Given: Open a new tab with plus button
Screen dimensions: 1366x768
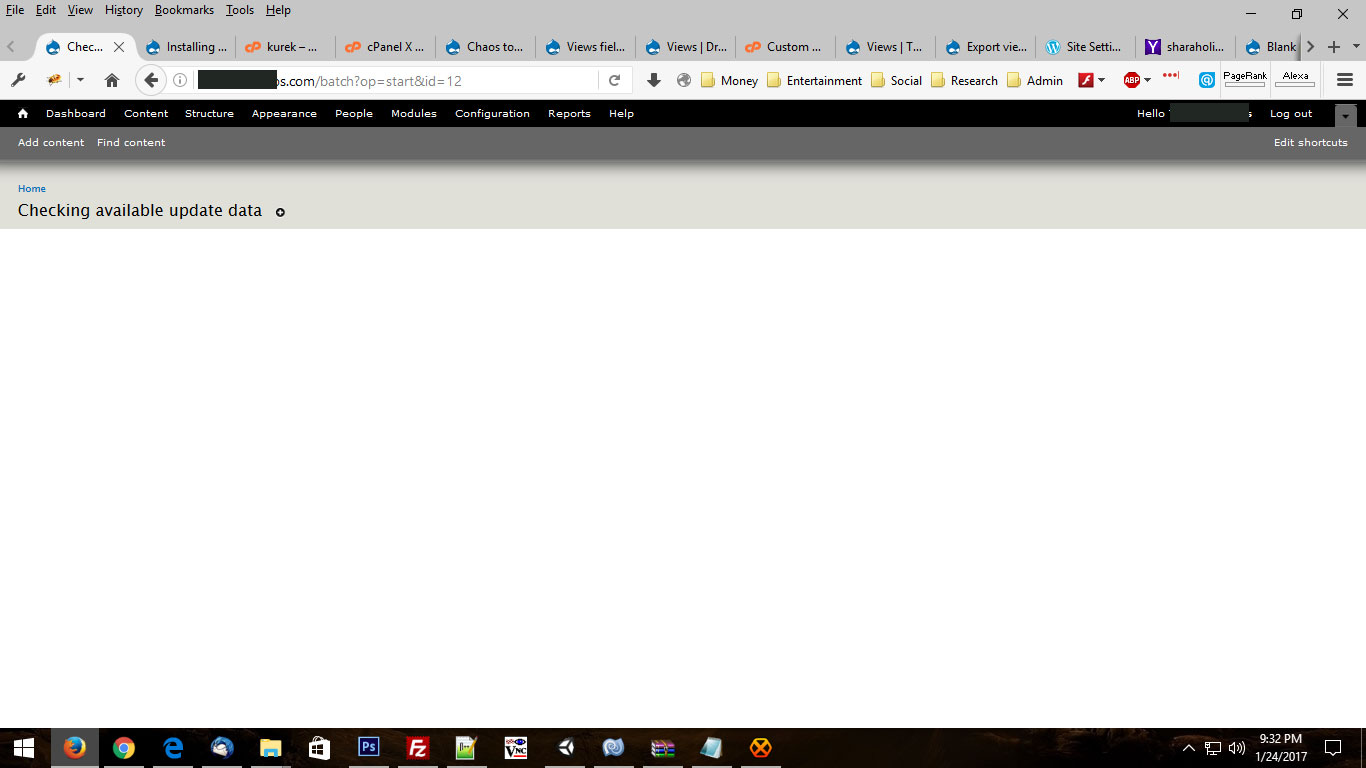Looking at the screenshot, I should click(1333, 47).
